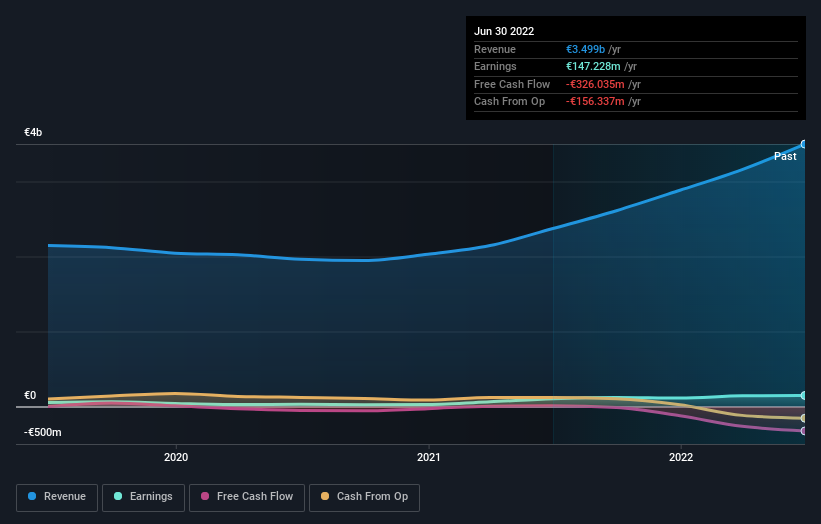Click the -€326.035m free cash flow value
Screen dimensions: 821x524
tap(595, 84)
